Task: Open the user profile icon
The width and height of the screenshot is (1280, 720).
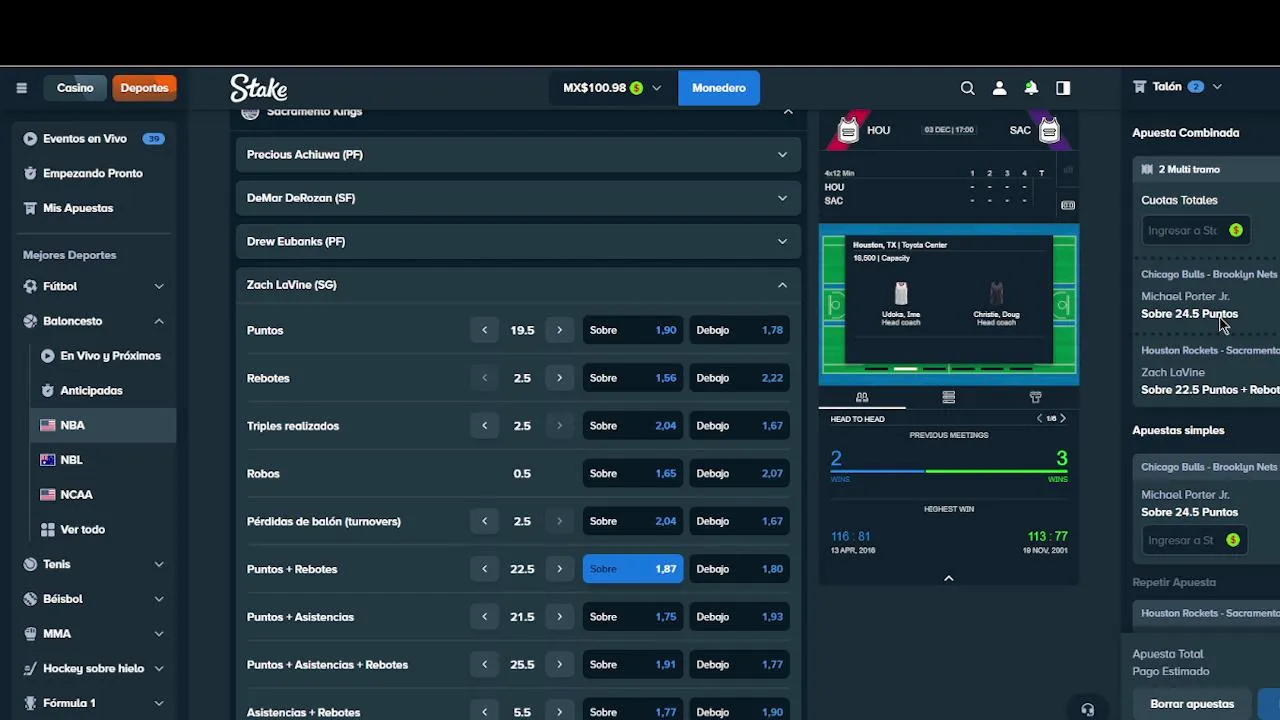Action: (x=999, y=88)
